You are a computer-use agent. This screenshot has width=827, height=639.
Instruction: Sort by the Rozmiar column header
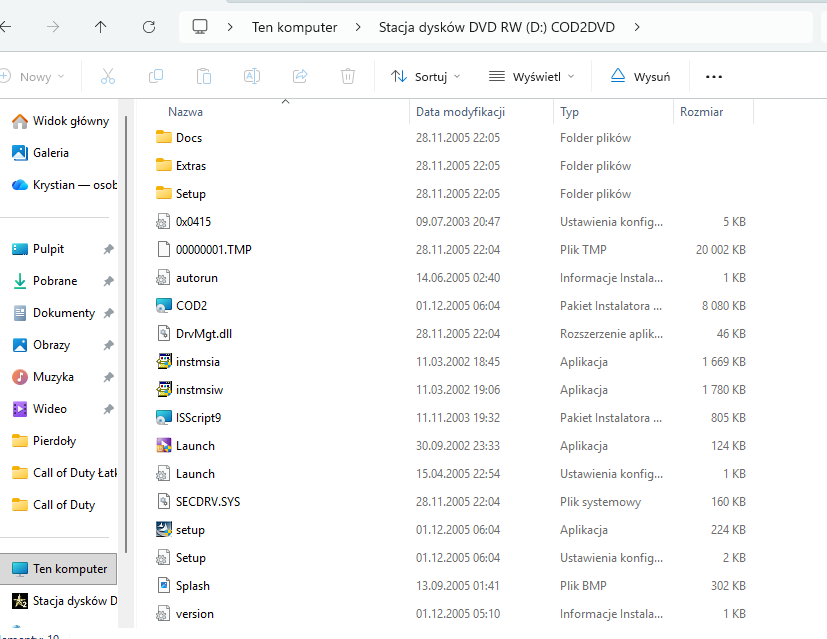tap(701, 112)
